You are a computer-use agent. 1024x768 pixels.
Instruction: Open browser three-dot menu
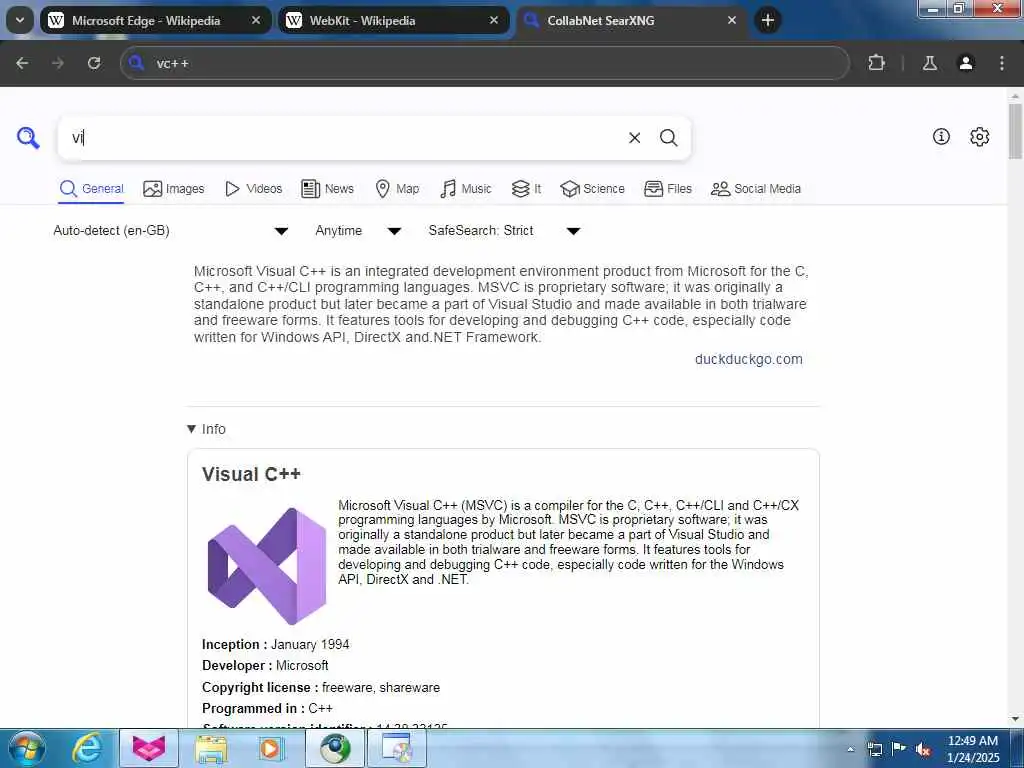click(x=1002, y=63)
